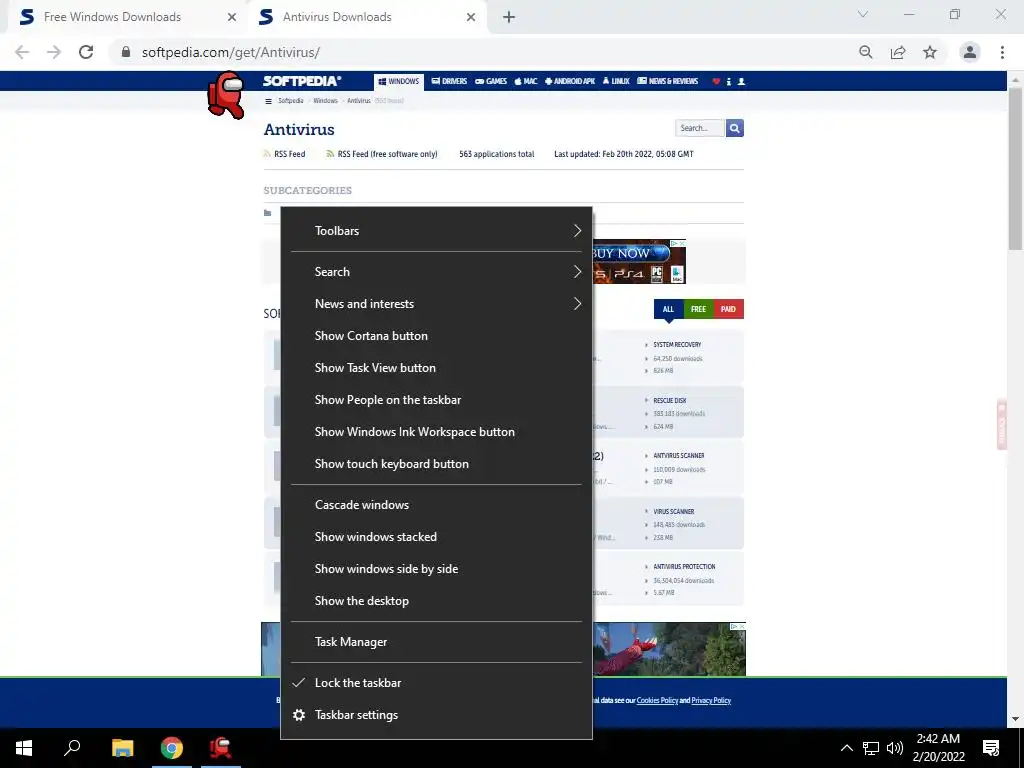Open the MAC section
1024x768 pixels.
(x=526, y=82)
